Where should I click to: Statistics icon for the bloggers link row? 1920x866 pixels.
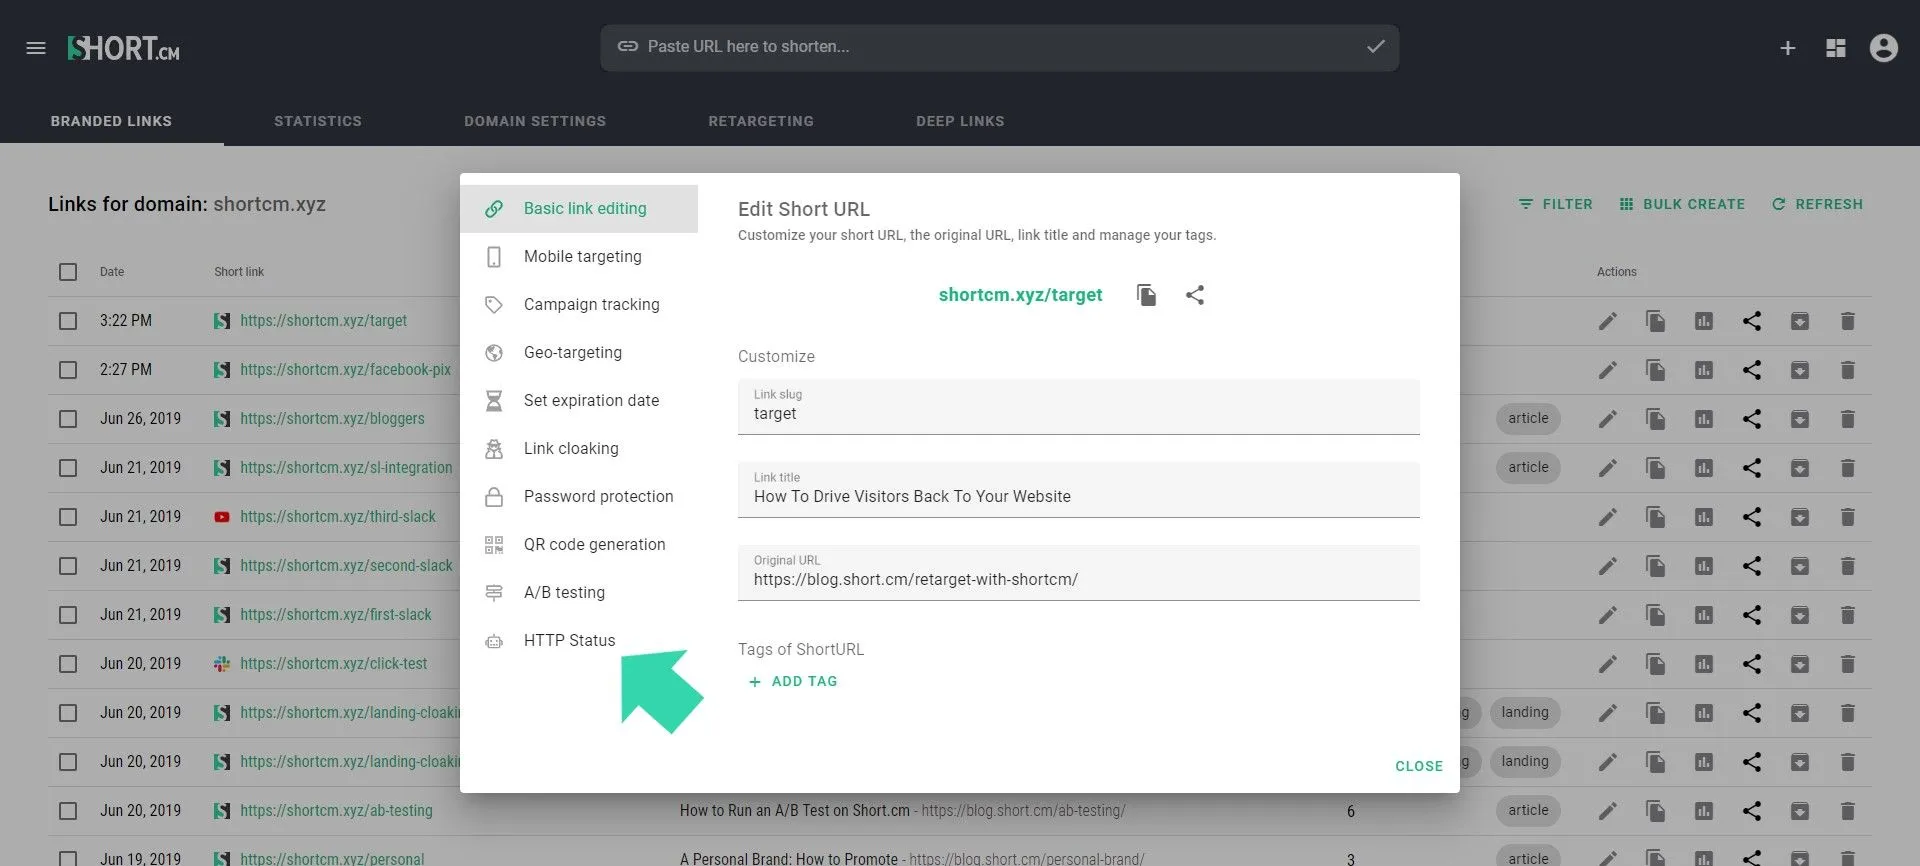click(x=1704, y=419)
